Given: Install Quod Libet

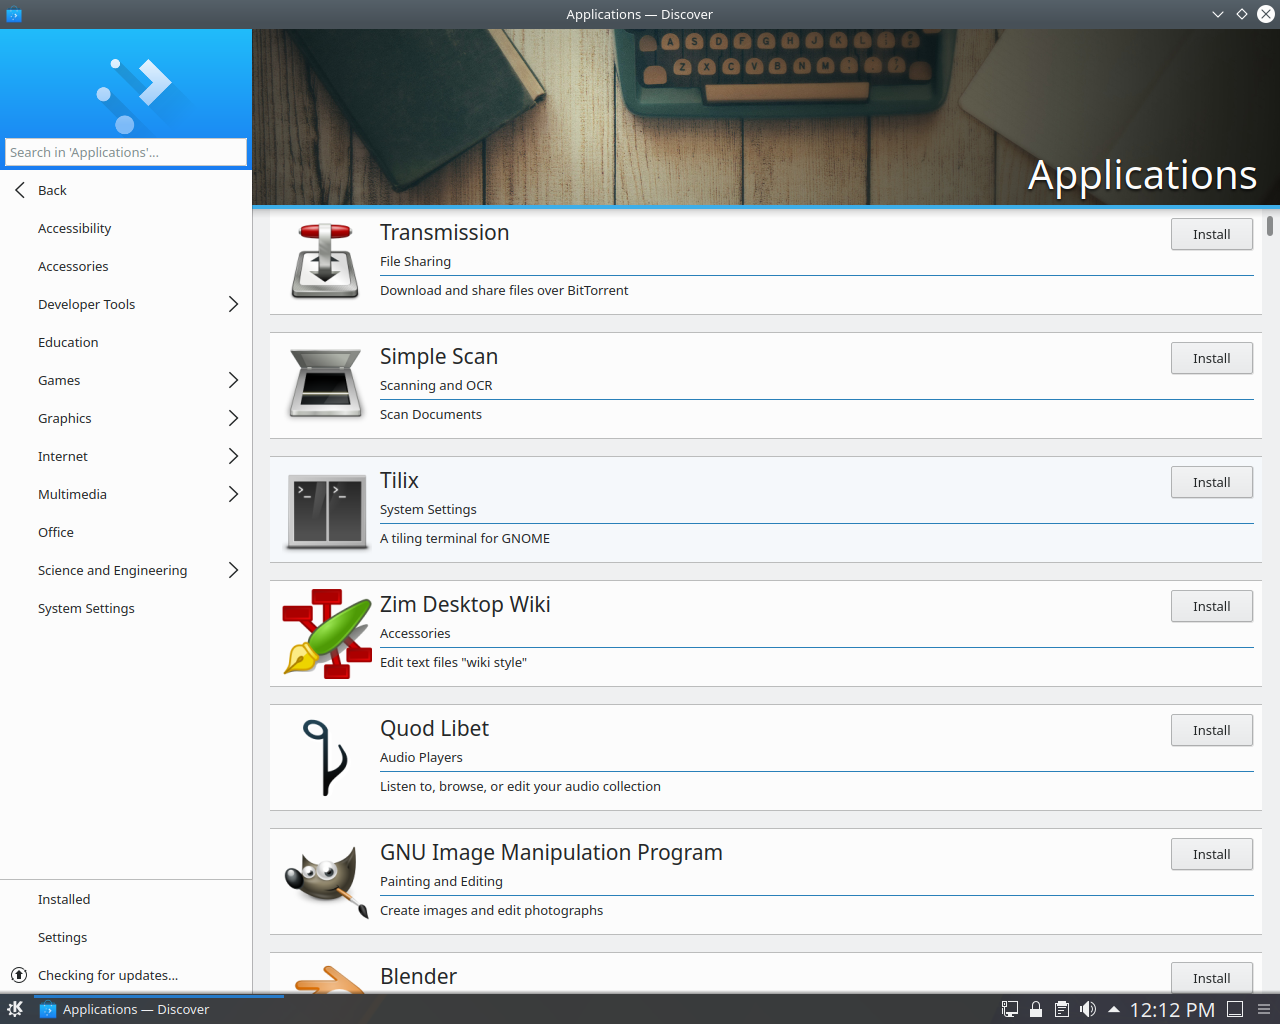Looking at the screenshot, I should 1212,730.
